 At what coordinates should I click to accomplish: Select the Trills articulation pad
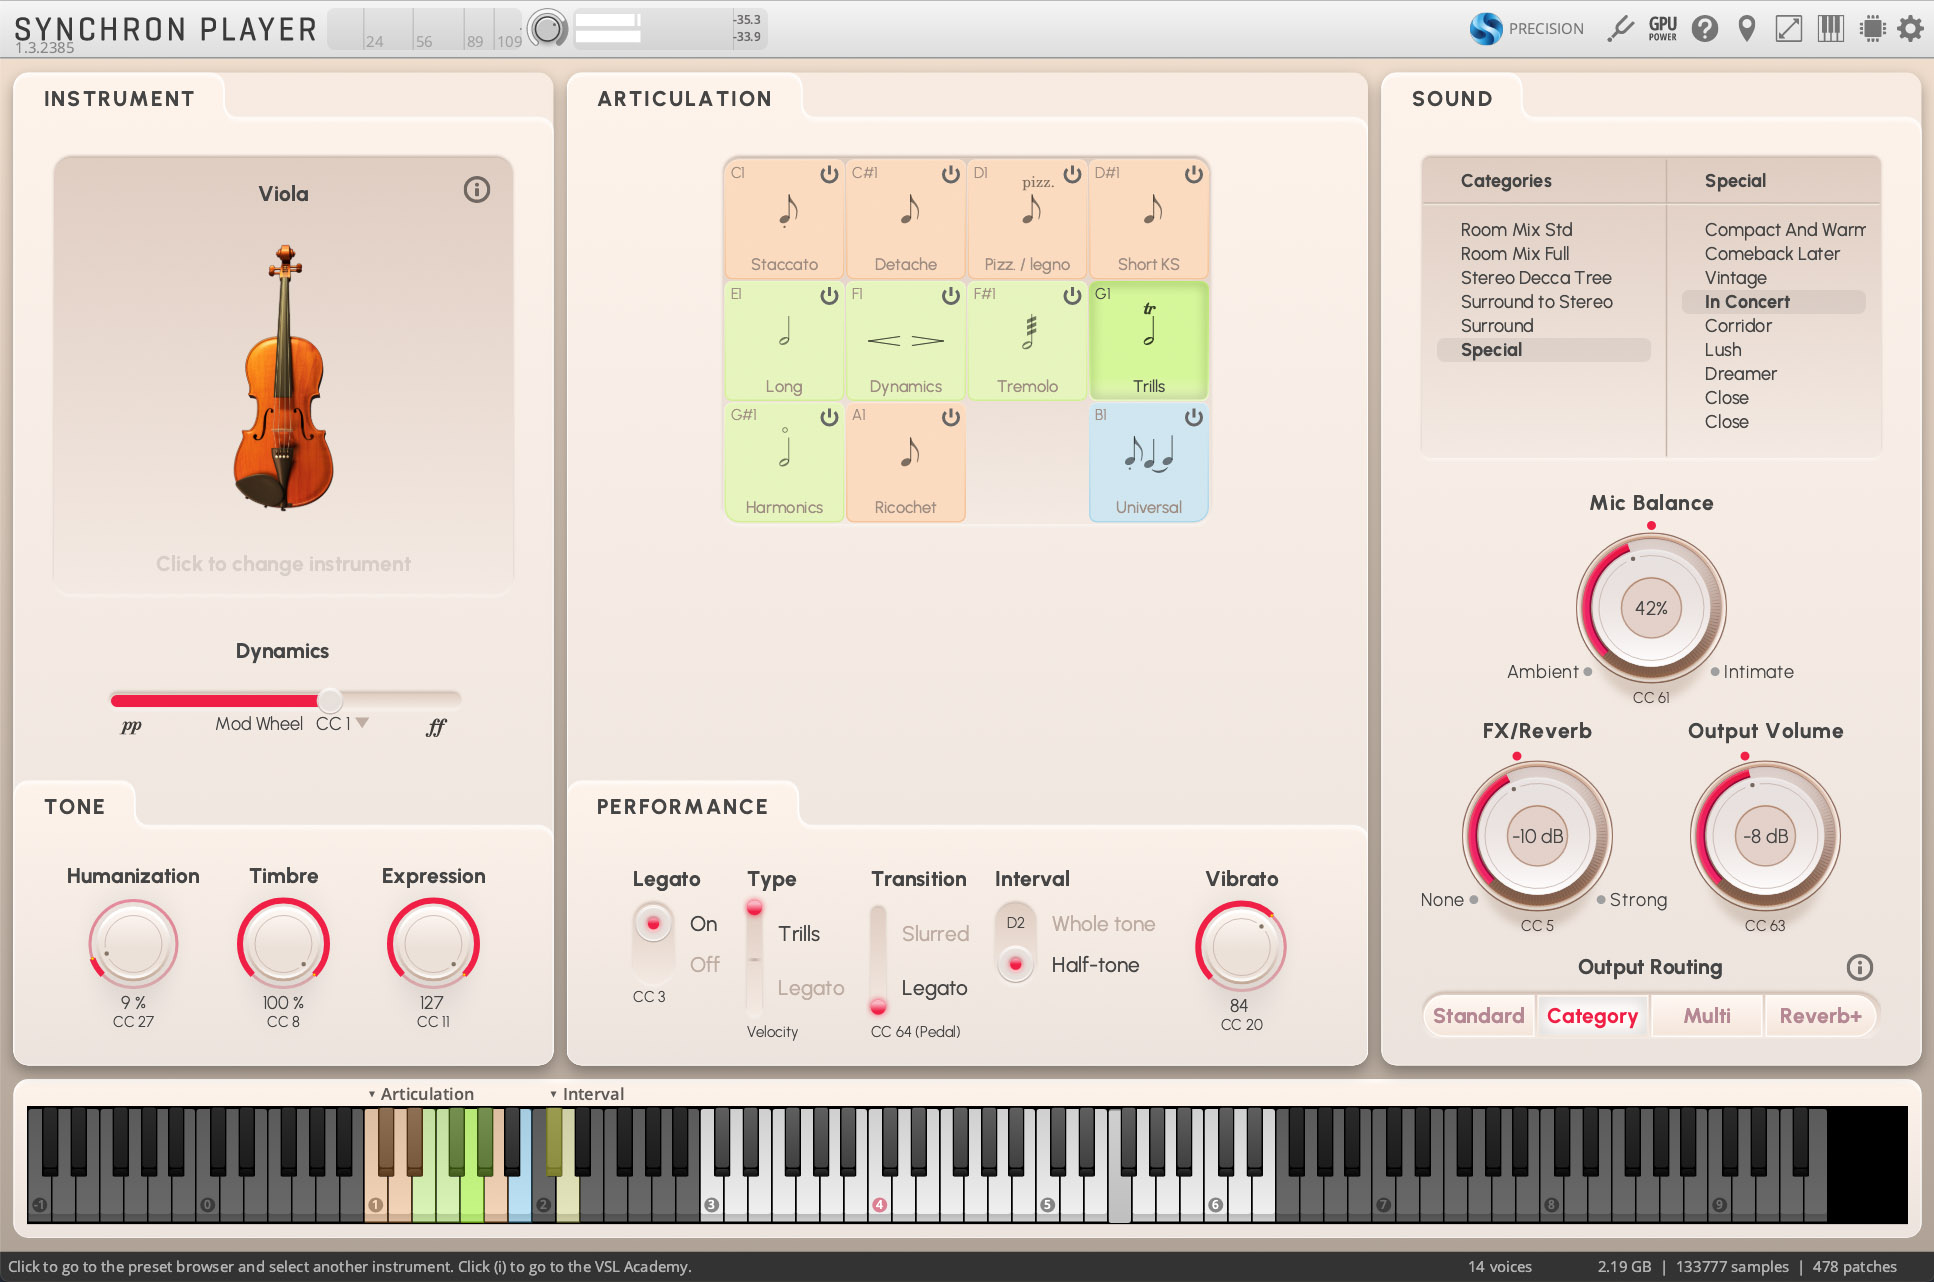click(x=1149, y=340)
